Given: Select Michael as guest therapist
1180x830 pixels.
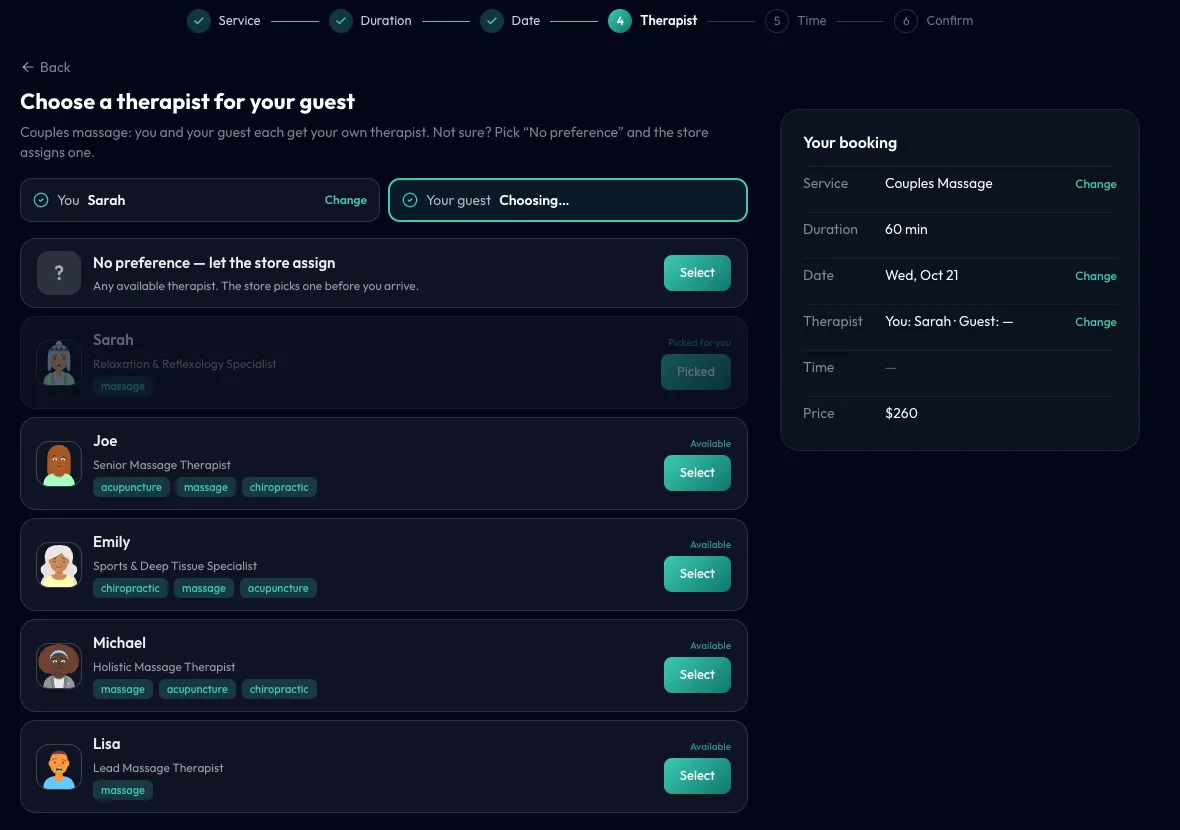Looking at the screenshot, I should [697, 674].
